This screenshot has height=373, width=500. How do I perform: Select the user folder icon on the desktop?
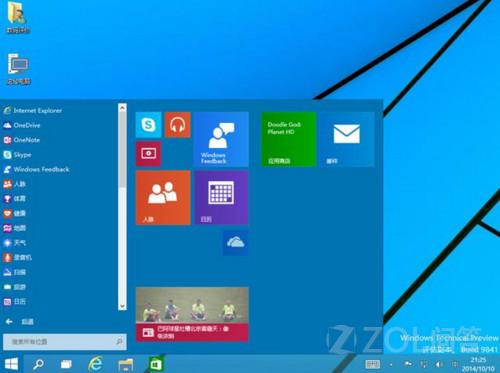18,18
